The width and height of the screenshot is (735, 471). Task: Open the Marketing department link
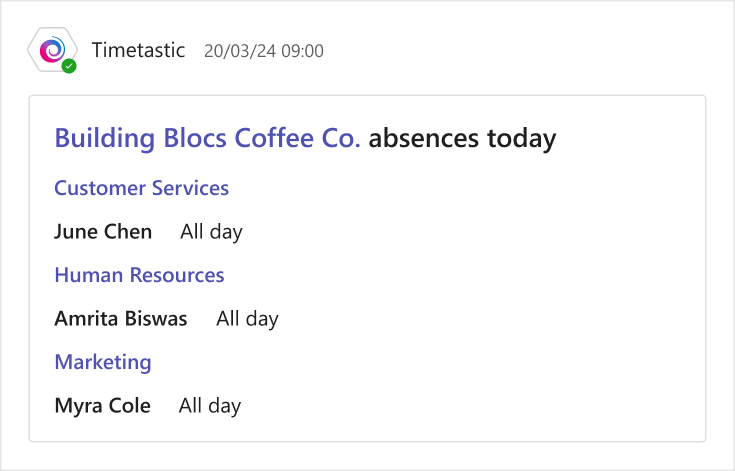pos(103,362)
